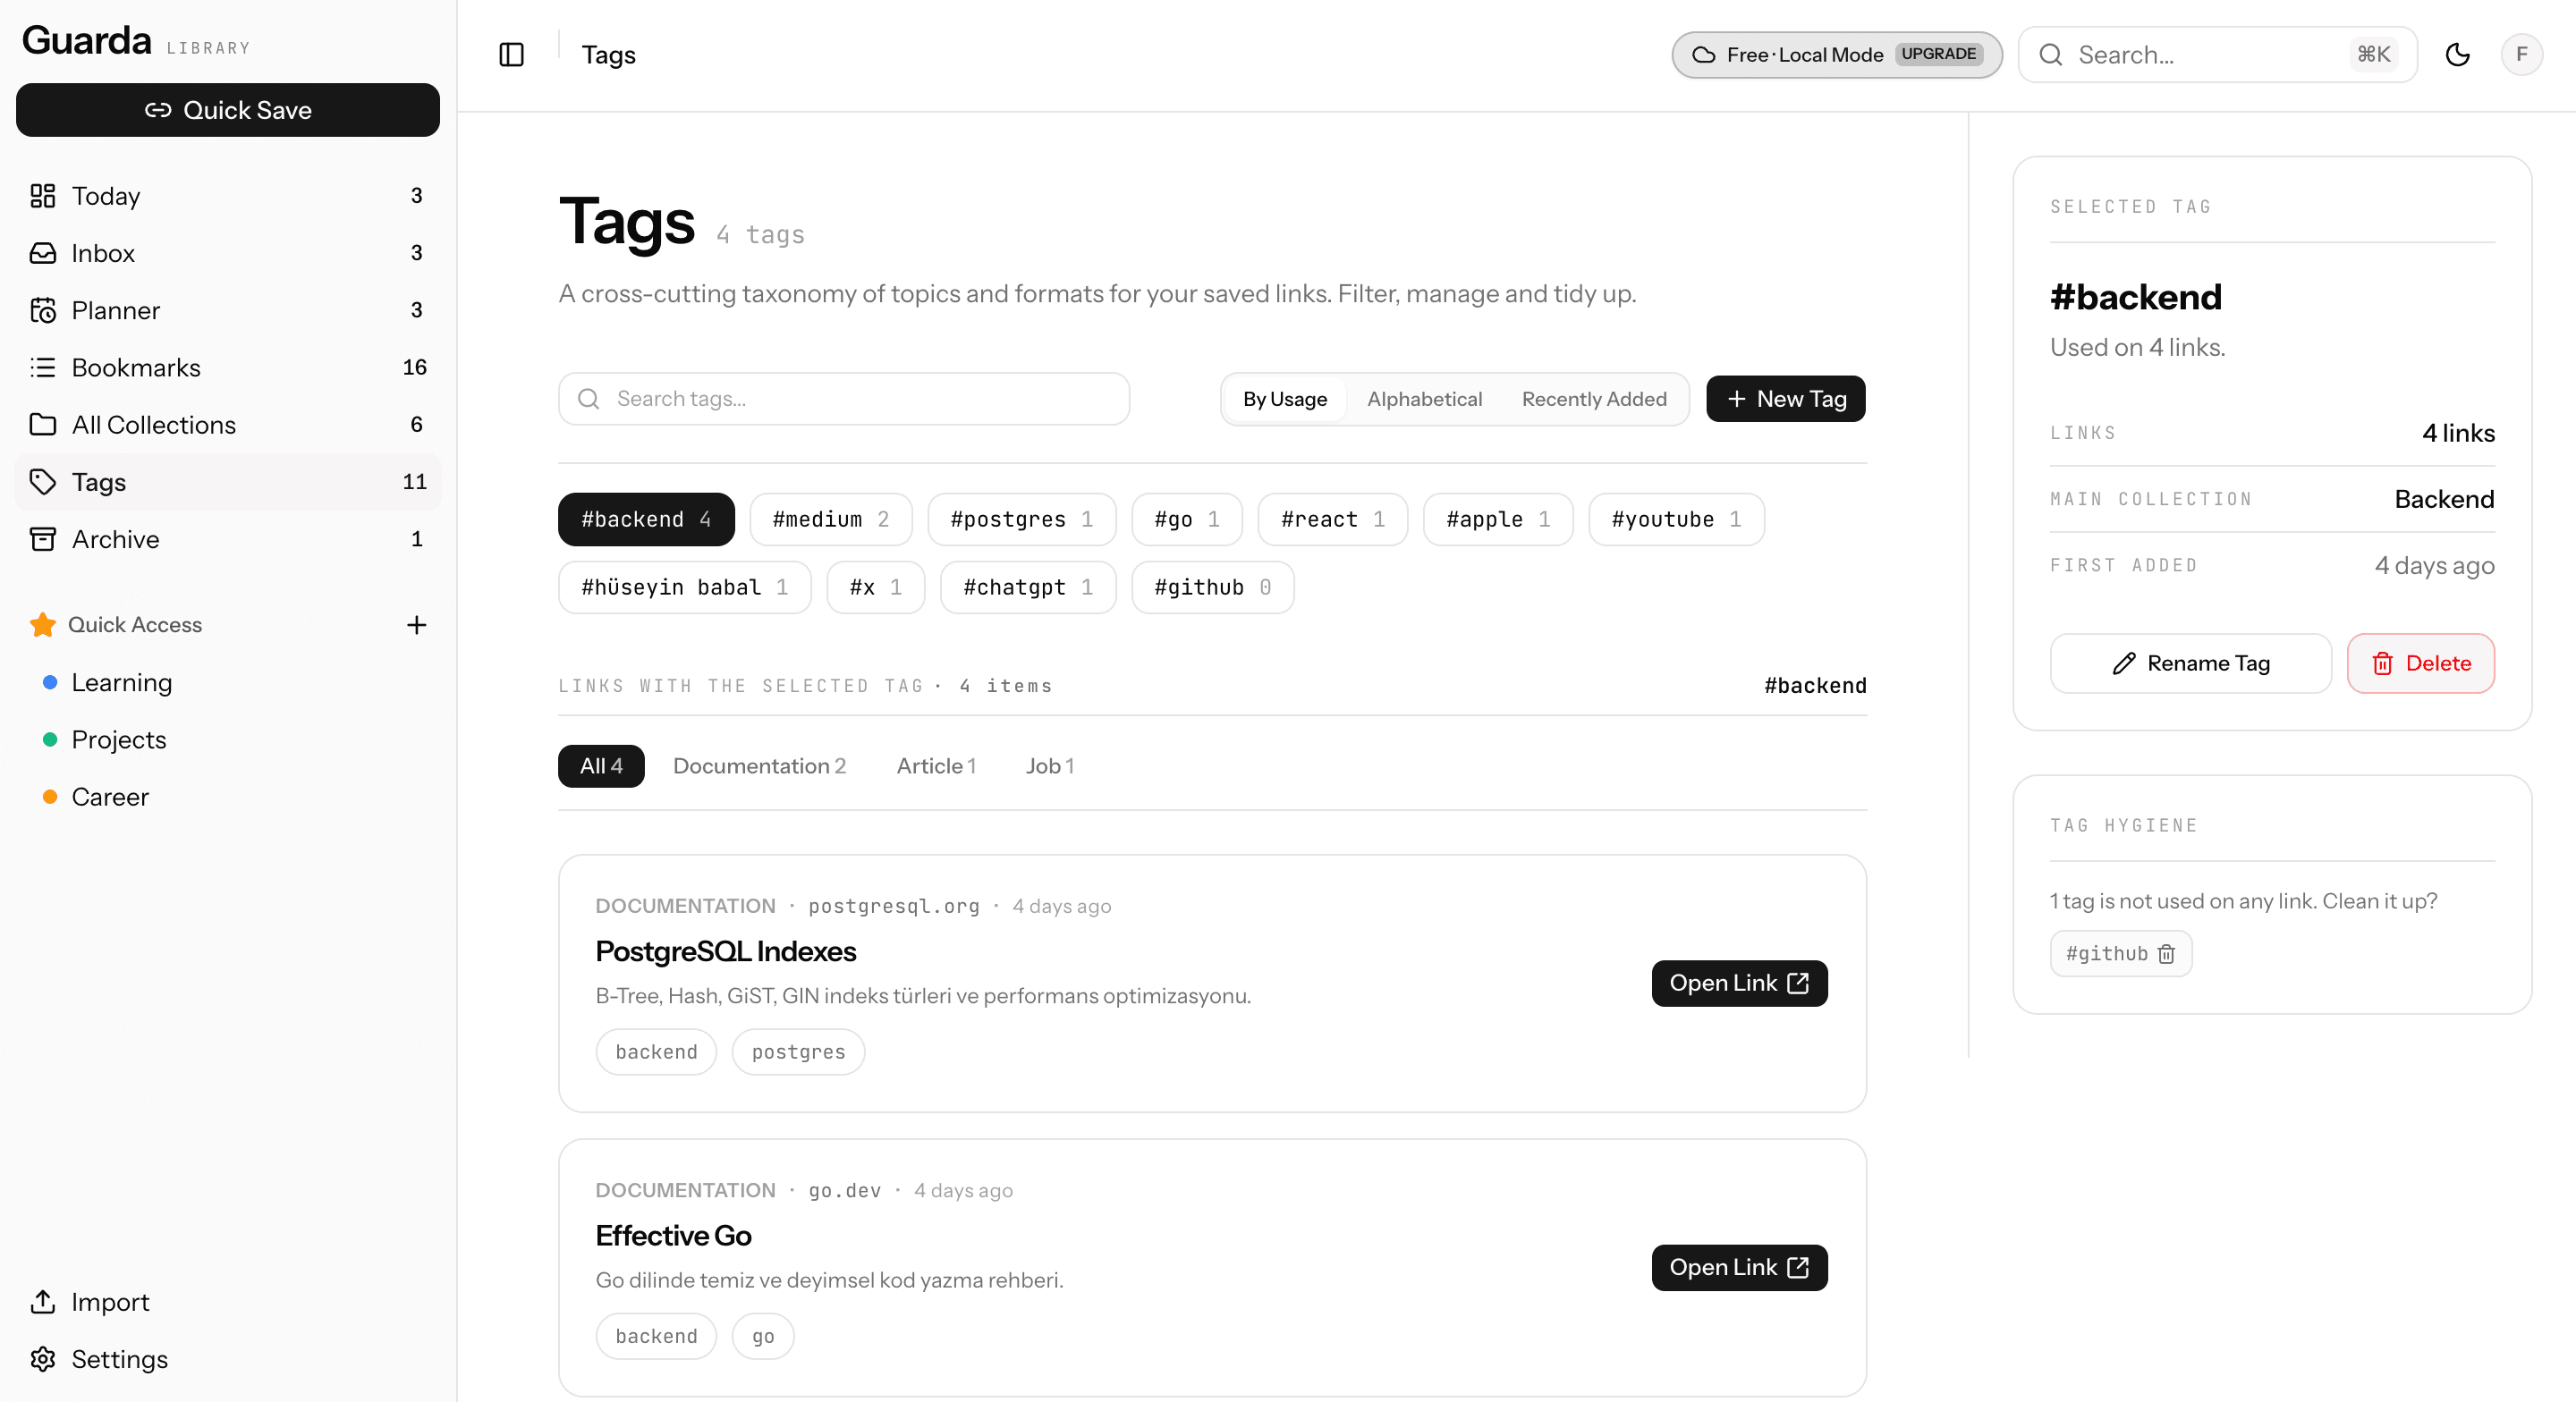
Task: Open the user avatar F menu
Action: pos(2521,55)
